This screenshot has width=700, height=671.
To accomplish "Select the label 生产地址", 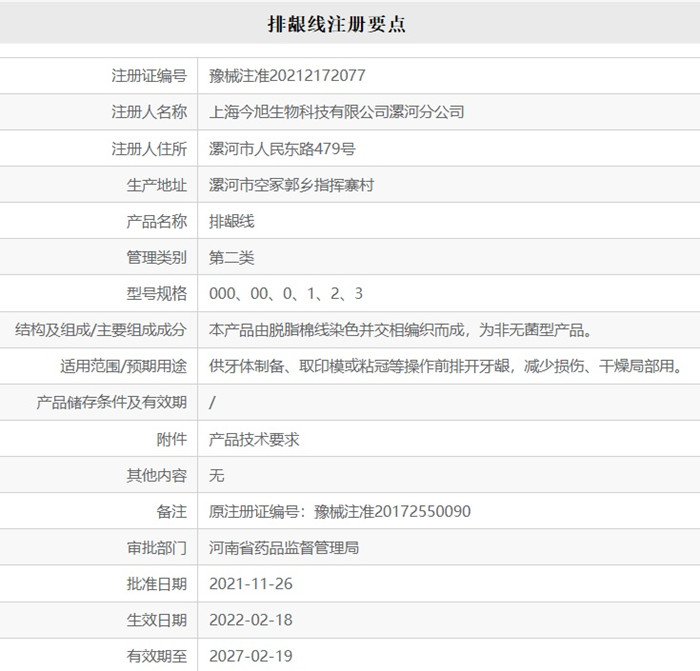I will click(x=157, y=184).
